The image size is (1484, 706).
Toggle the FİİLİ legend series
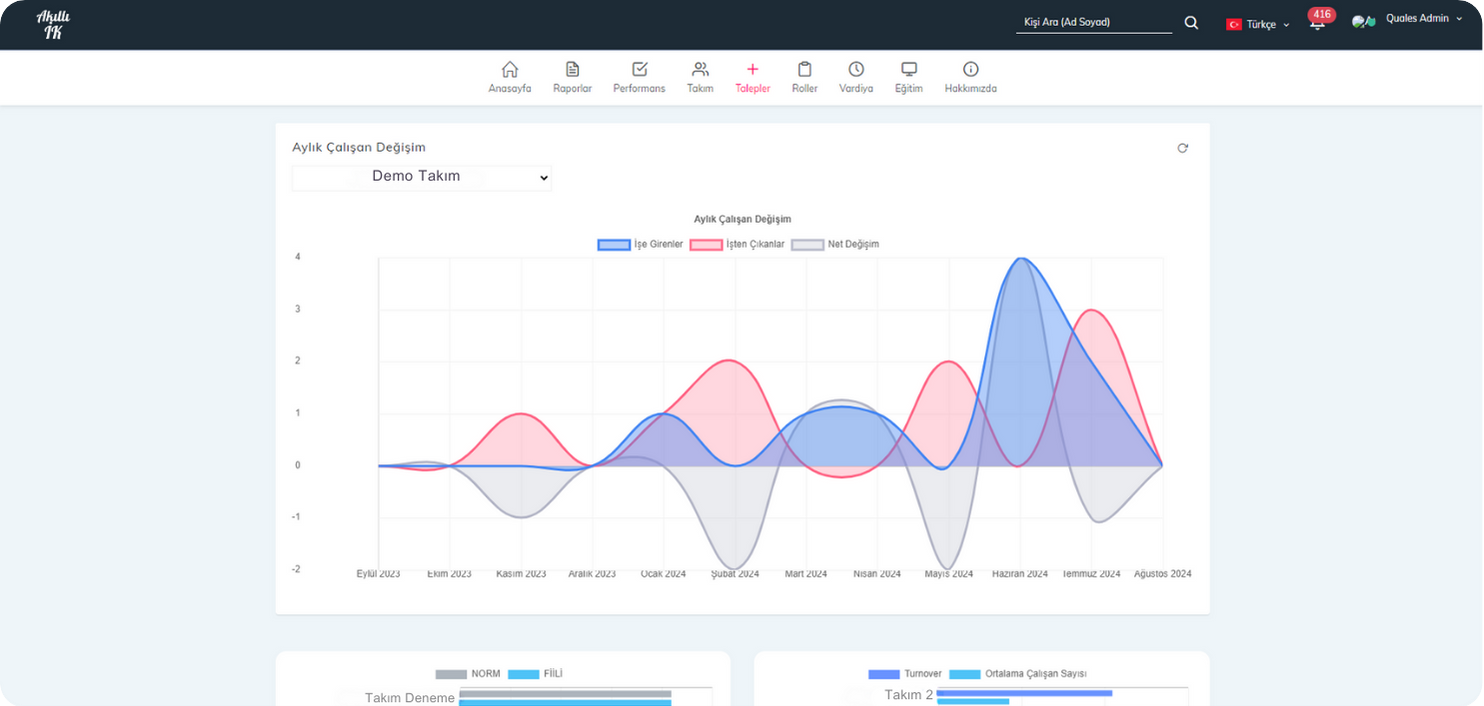coord(536,674)
